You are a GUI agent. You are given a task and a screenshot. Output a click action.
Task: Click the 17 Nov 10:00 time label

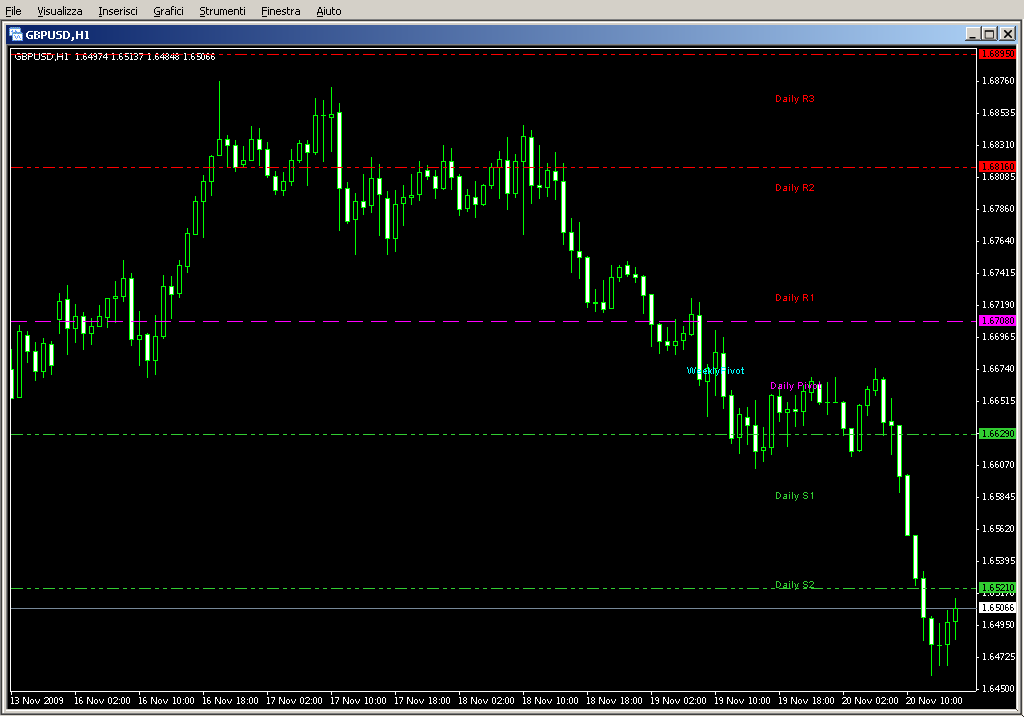[358, 701]
